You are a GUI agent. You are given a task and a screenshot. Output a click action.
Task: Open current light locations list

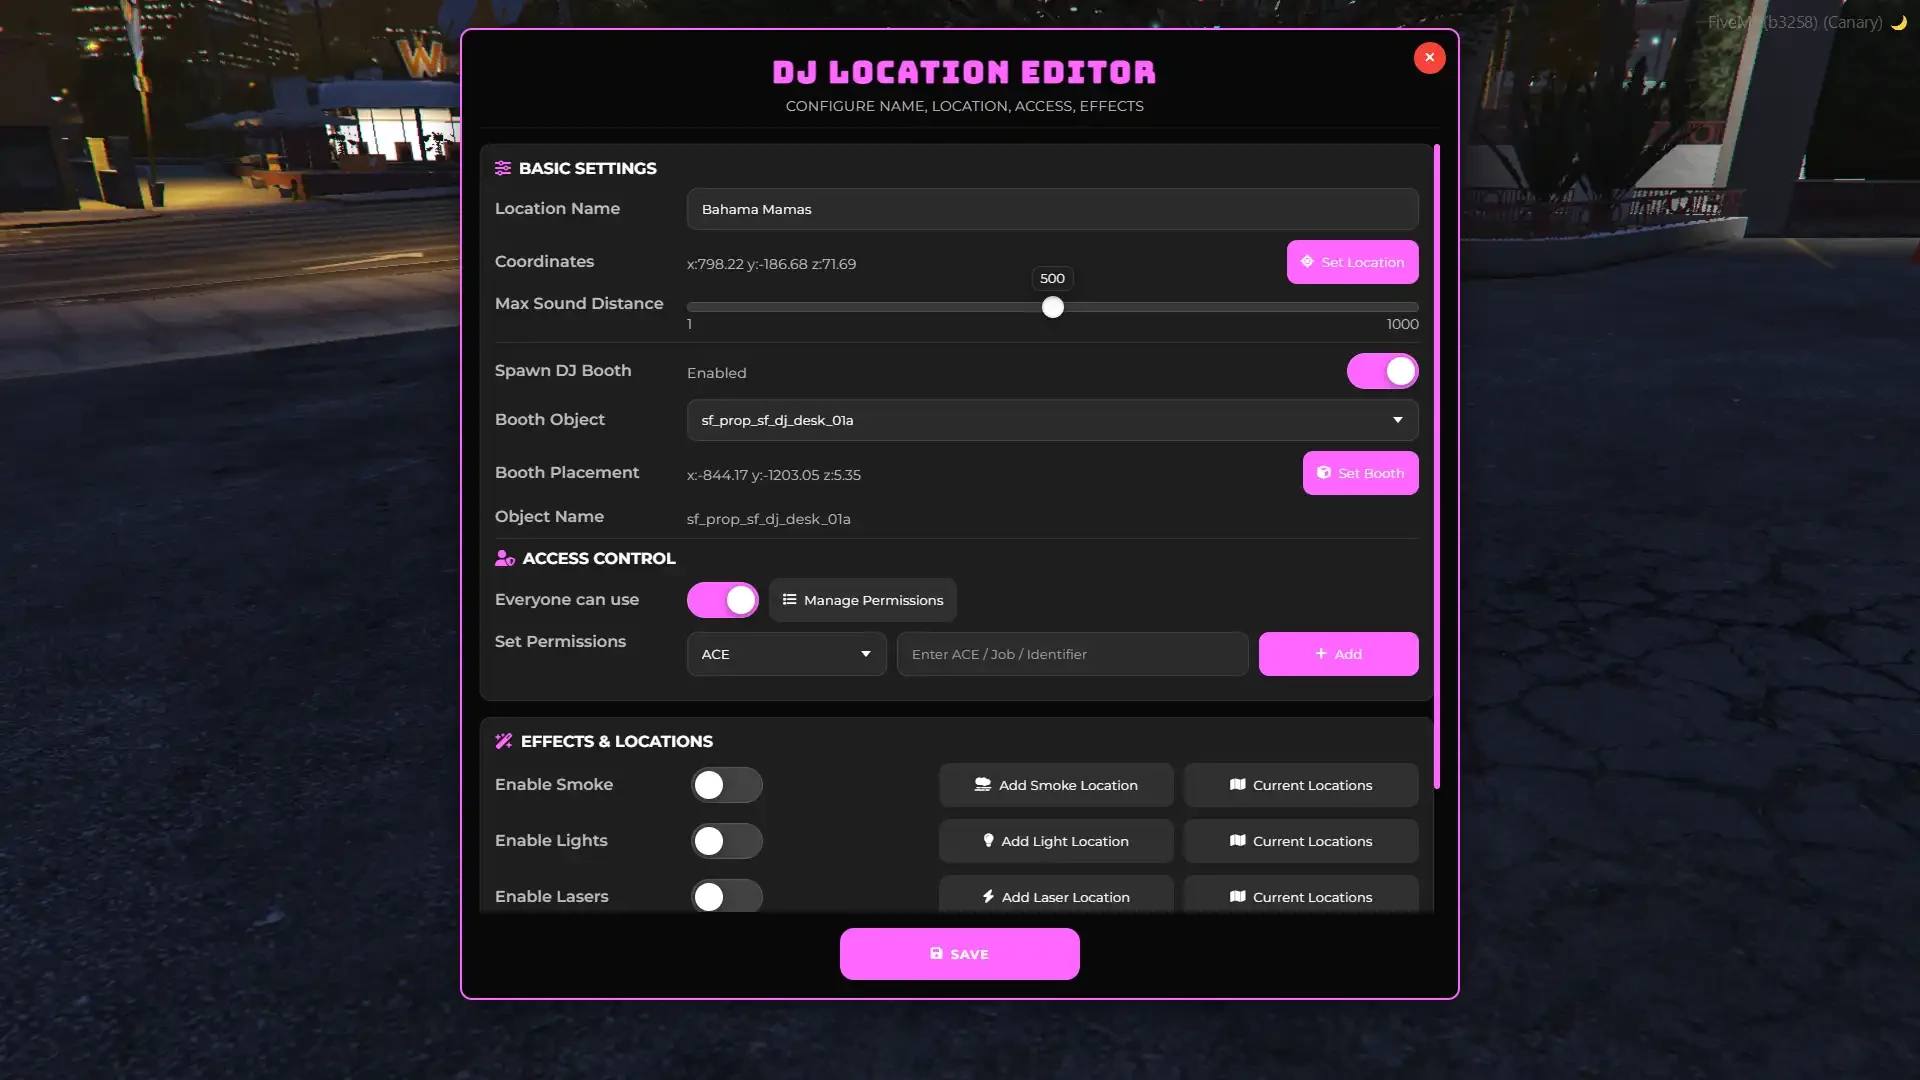click(x=1301, y=841)
